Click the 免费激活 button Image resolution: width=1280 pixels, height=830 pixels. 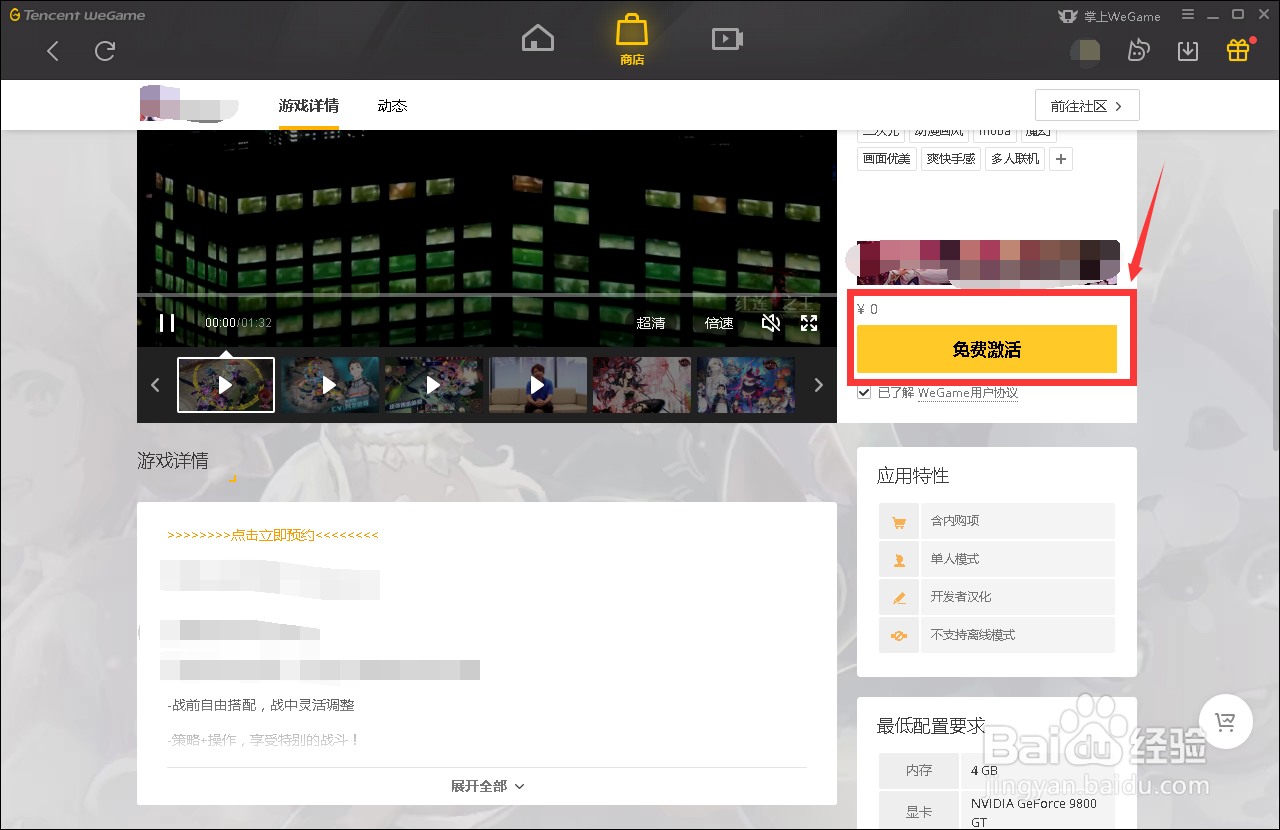pyautogui.click(x=986, y=350)
